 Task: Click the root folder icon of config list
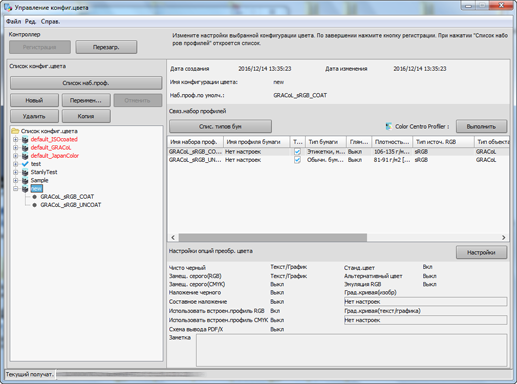[x=15, y=131]
